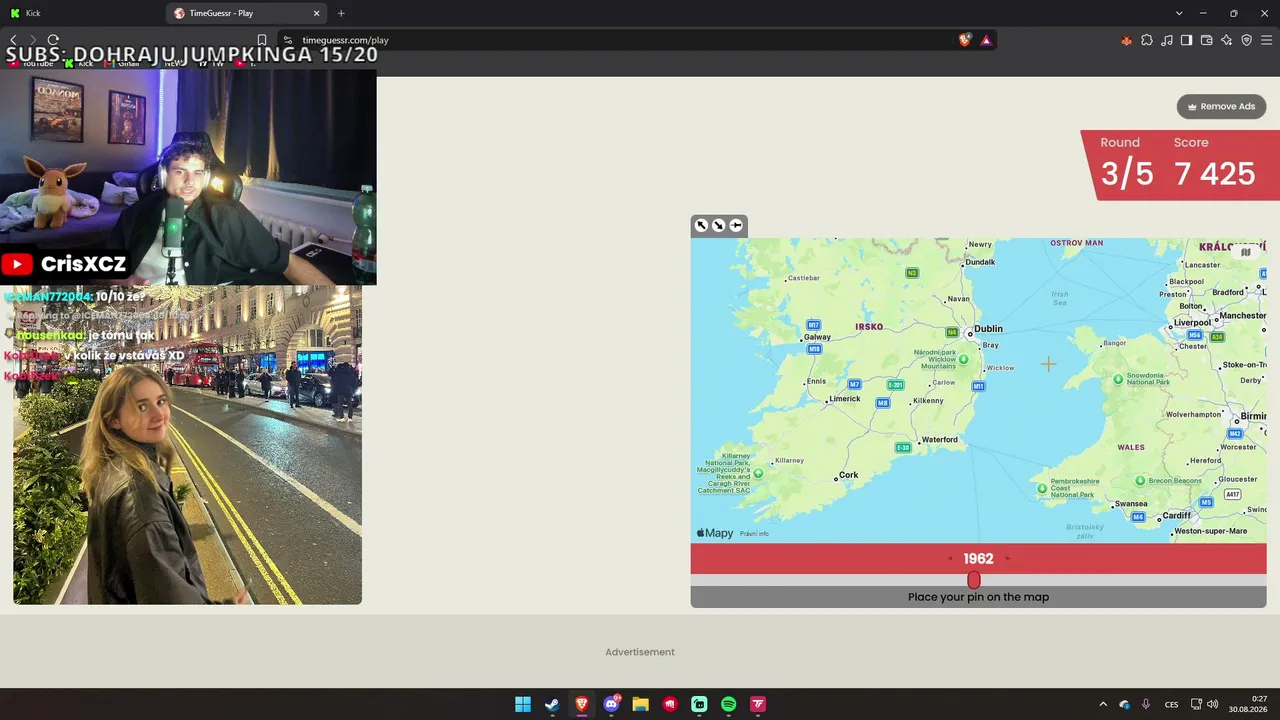
Task: Click the Snowdonia National Park marker
Action: click(x=1118, y=379)
